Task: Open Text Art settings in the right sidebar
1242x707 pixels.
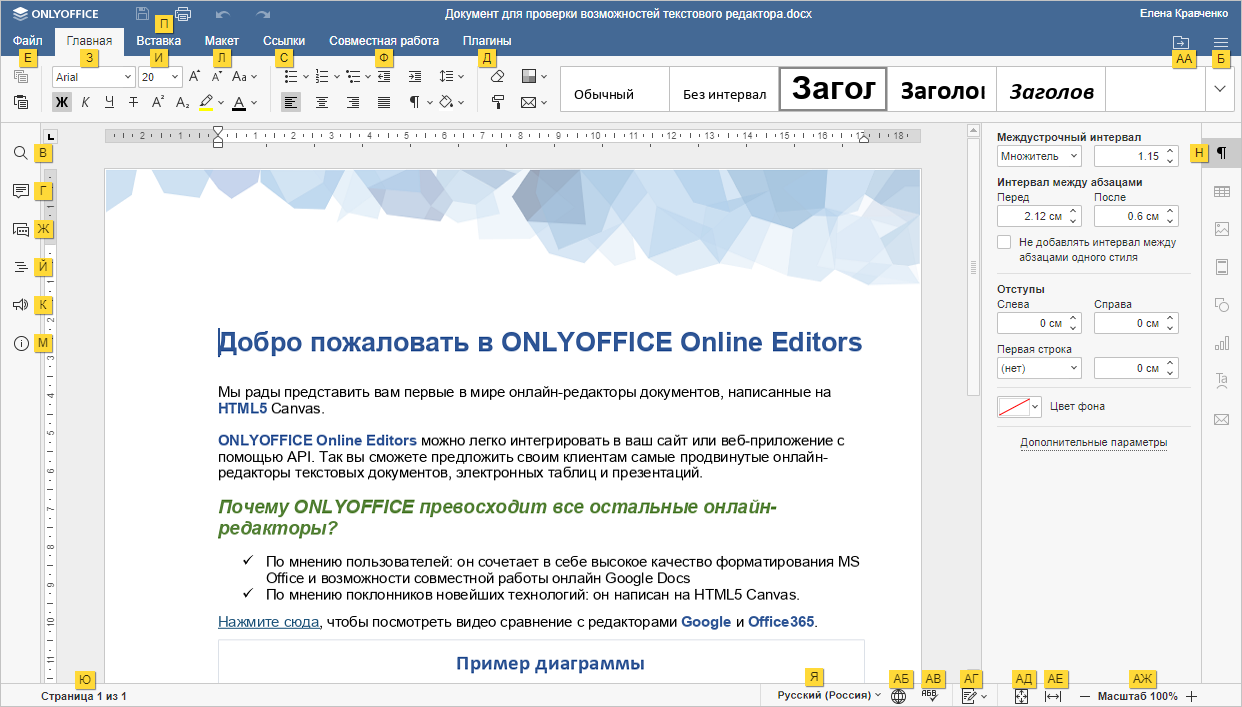Action: [1221, 381]
